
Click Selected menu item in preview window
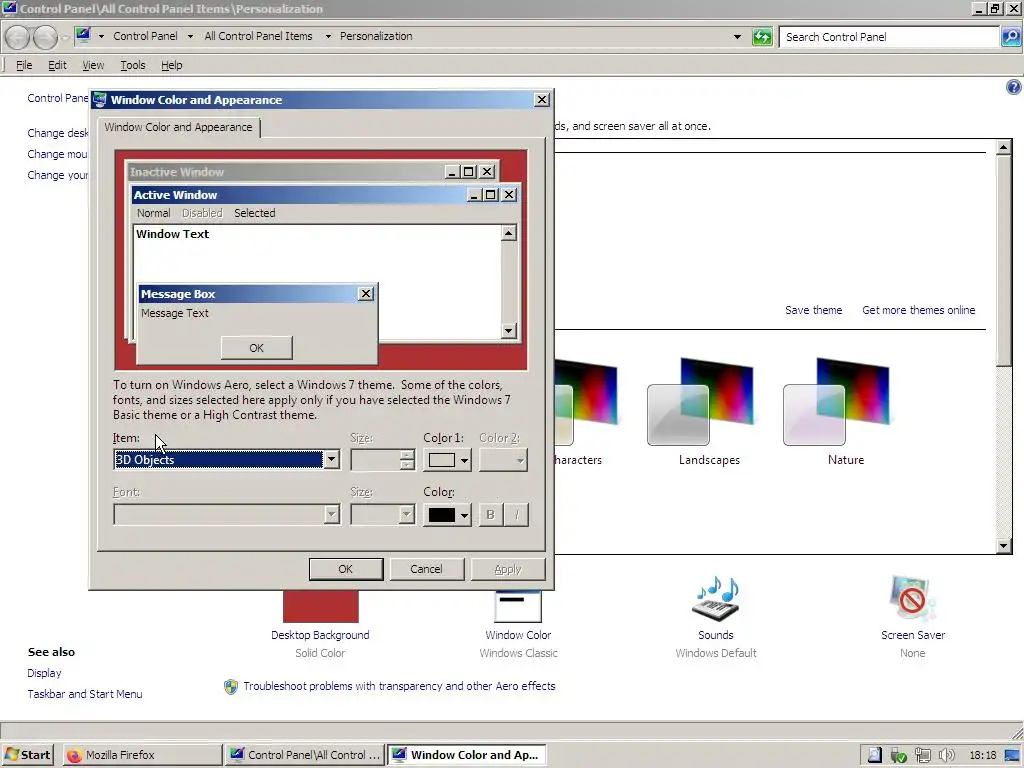[x=255, y=213]
